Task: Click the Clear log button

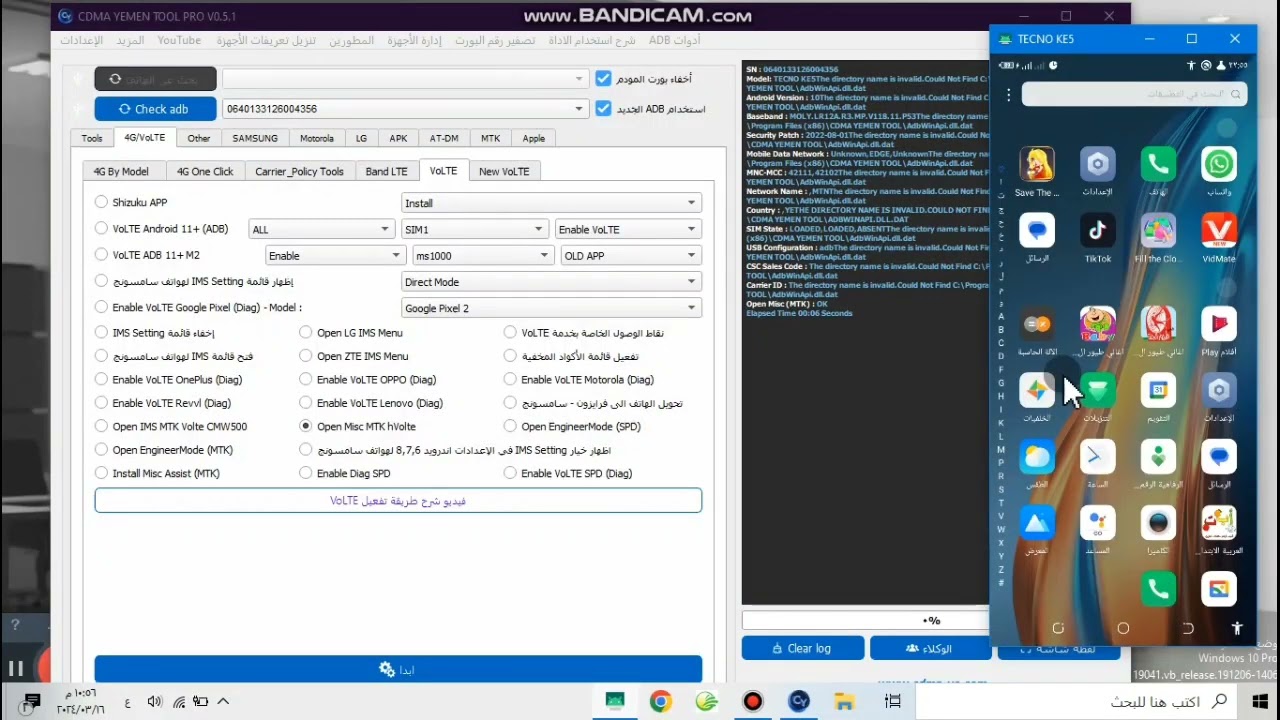Action: point(802,648)
